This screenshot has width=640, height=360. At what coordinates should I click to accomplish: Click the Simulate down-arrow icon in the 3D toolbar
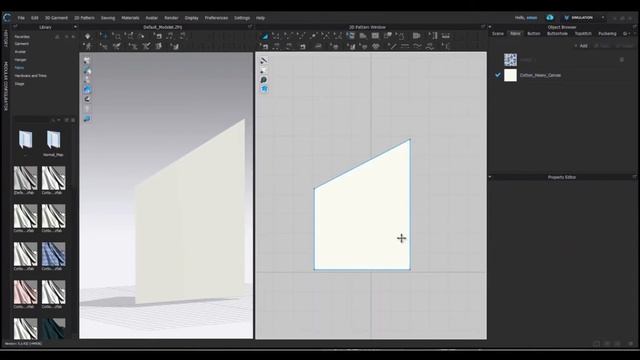point(87,36)
